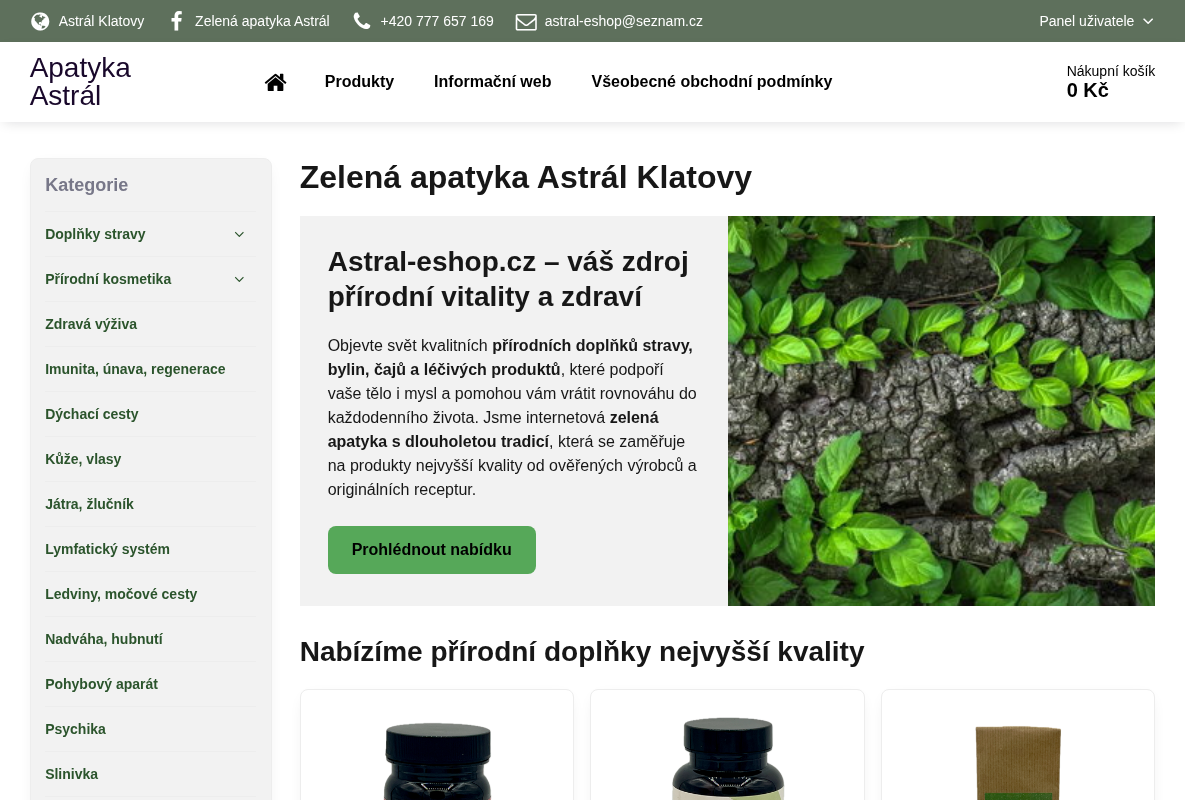Screen dimensions: 1200x800
Task: Open the Zelená apatyka Astrál Facebook link
Action: click(262, 21)
